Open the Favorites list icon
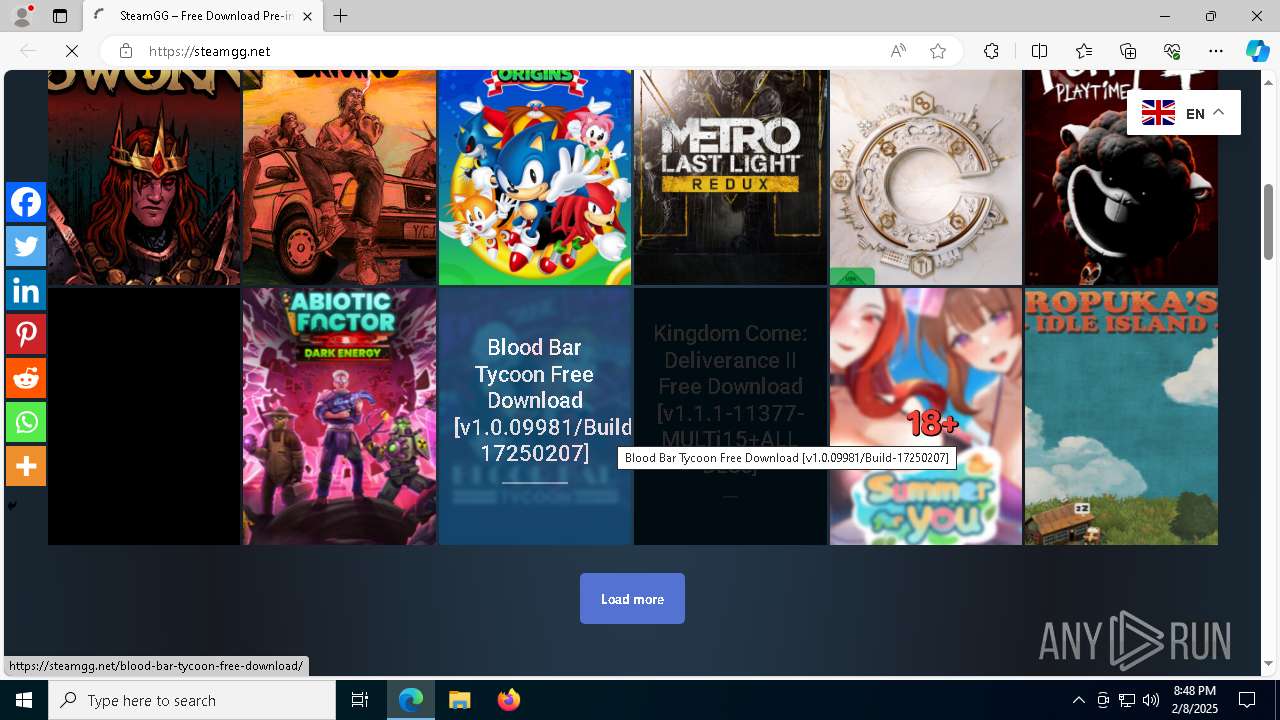Image resolution: width=1280 pixels, height=720 pixels. [x=1084, y=51]
